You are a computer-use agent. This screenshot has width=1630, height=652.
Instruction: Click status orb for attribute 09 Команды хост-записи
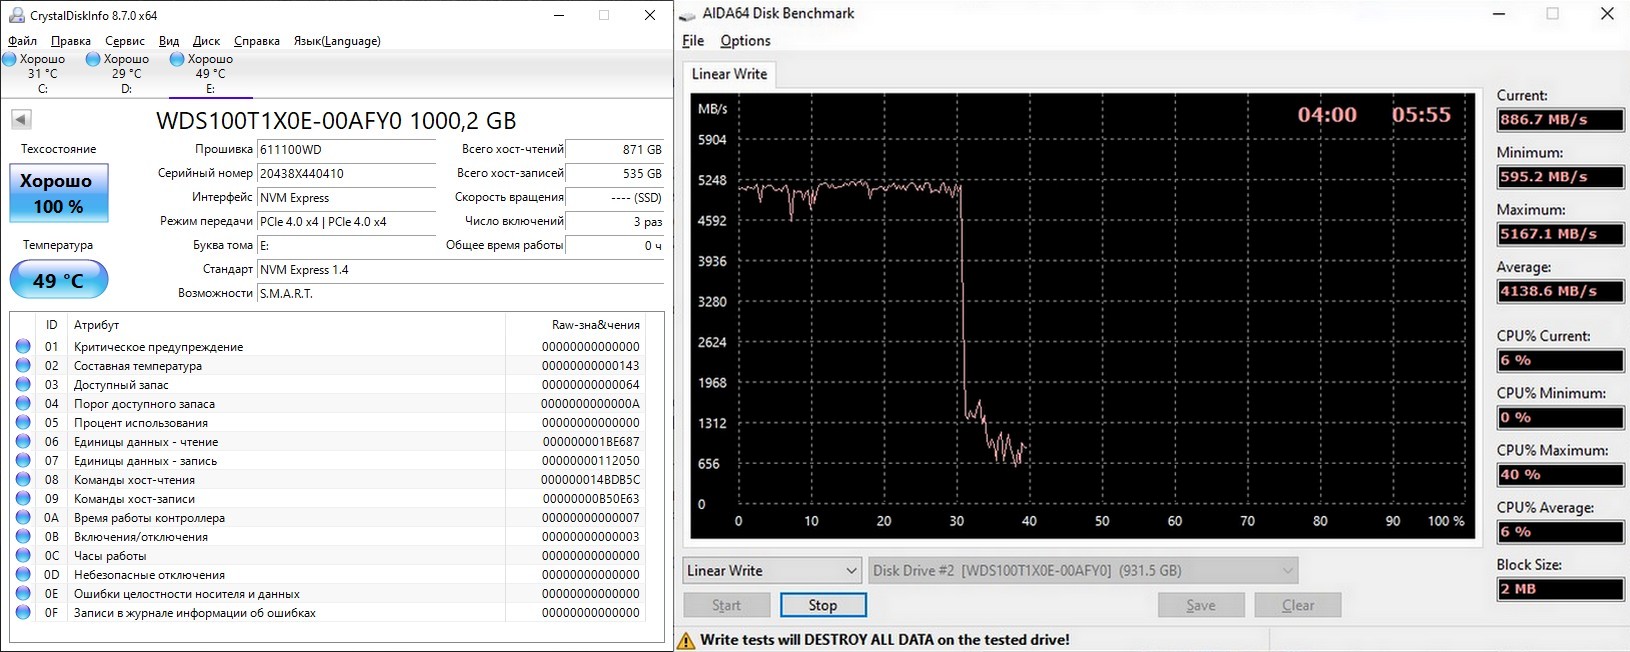pos(23,498)
